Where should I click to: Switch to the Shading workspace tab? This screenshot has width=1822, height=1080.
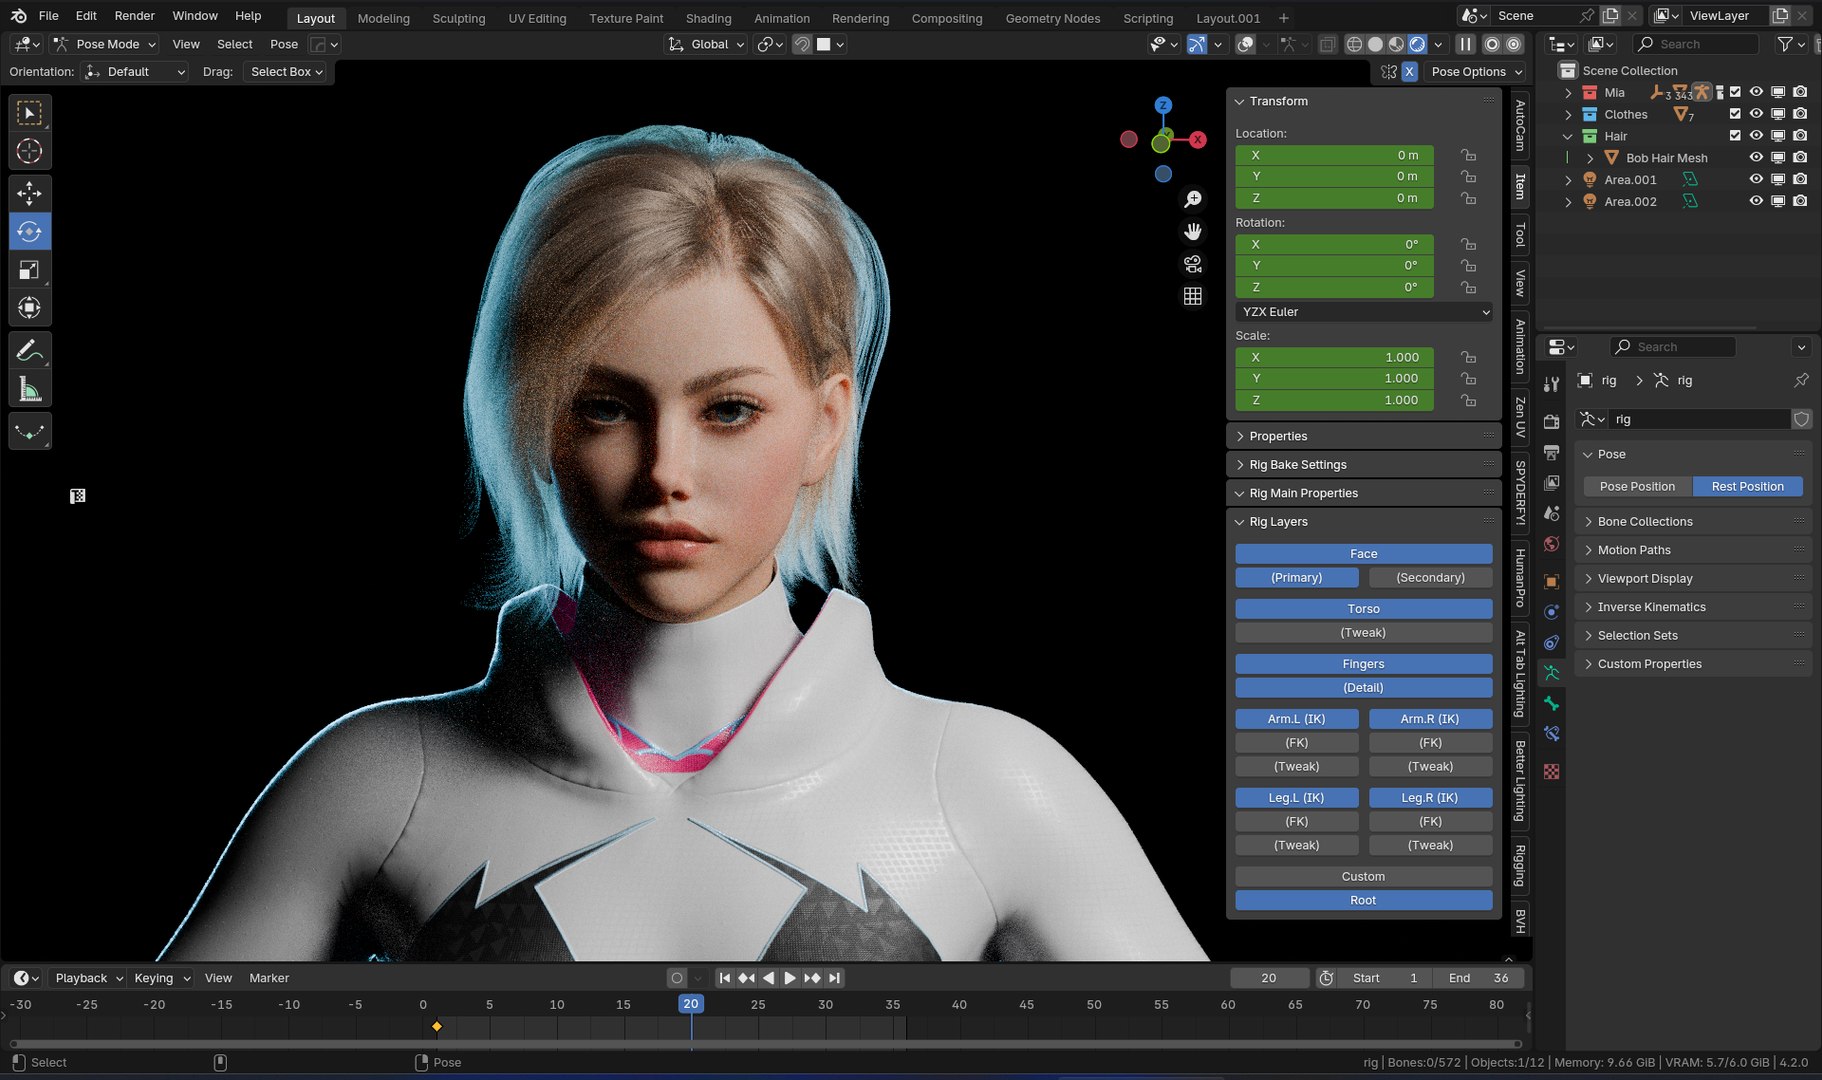coord(709,18)
